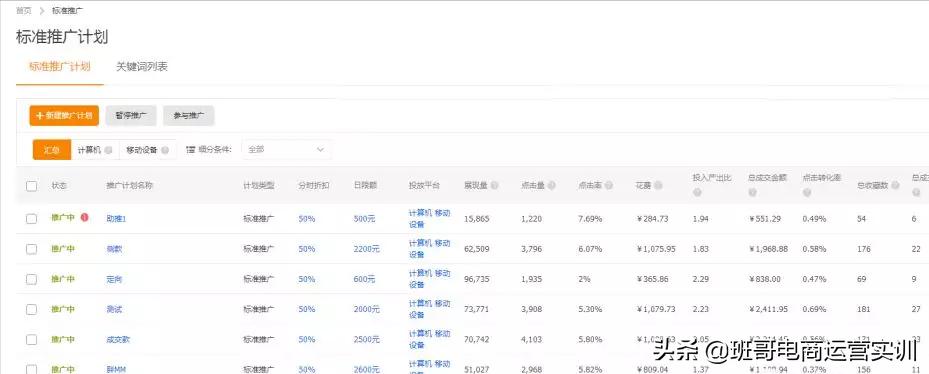Edit 2200元 daily limit

click(367, 249)
